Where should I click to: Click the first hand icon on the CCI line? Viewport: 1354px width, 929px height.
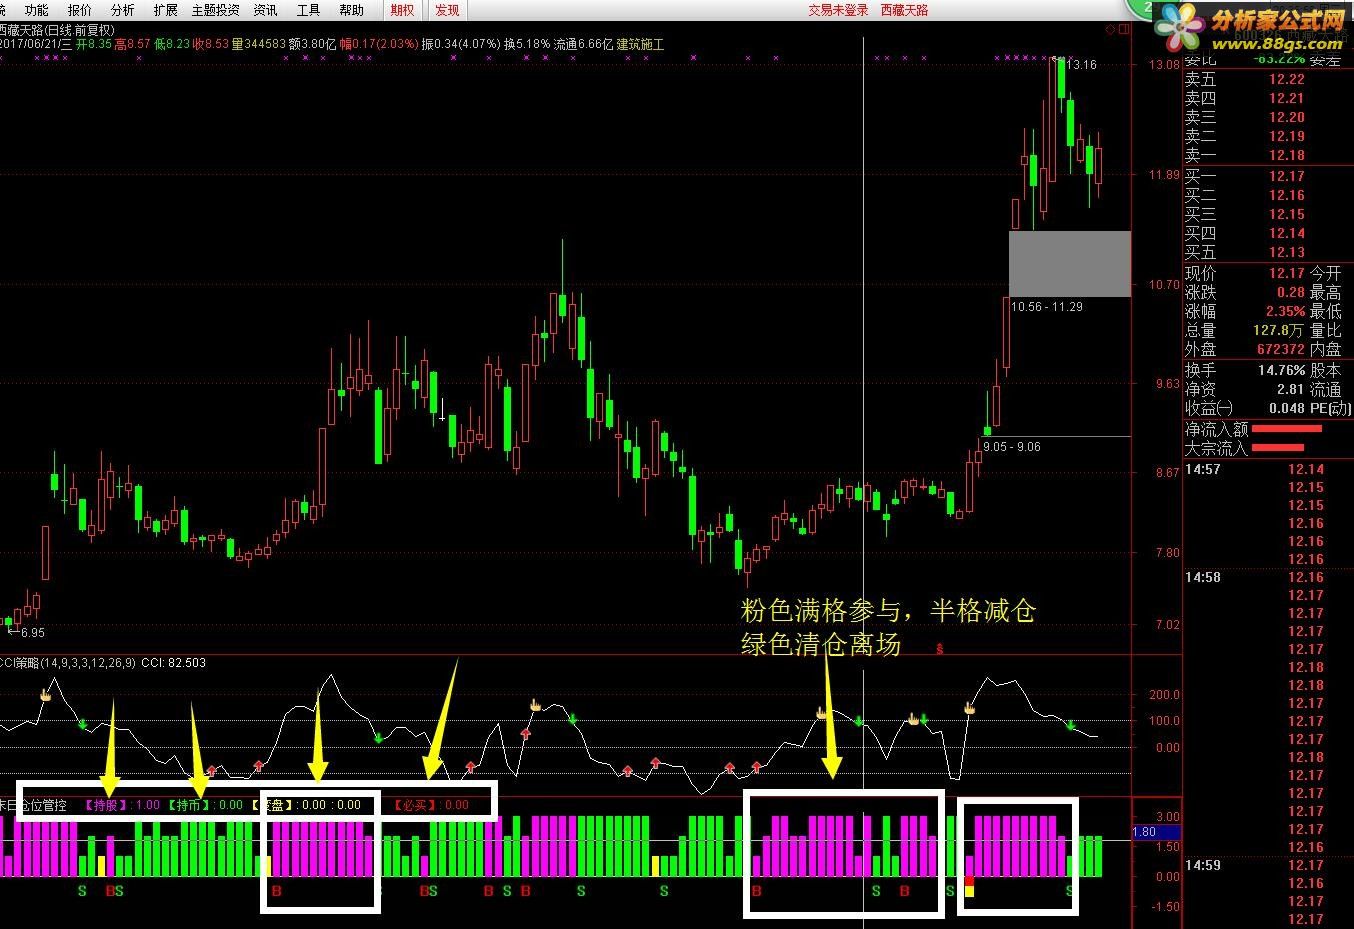tap(45, 694)
